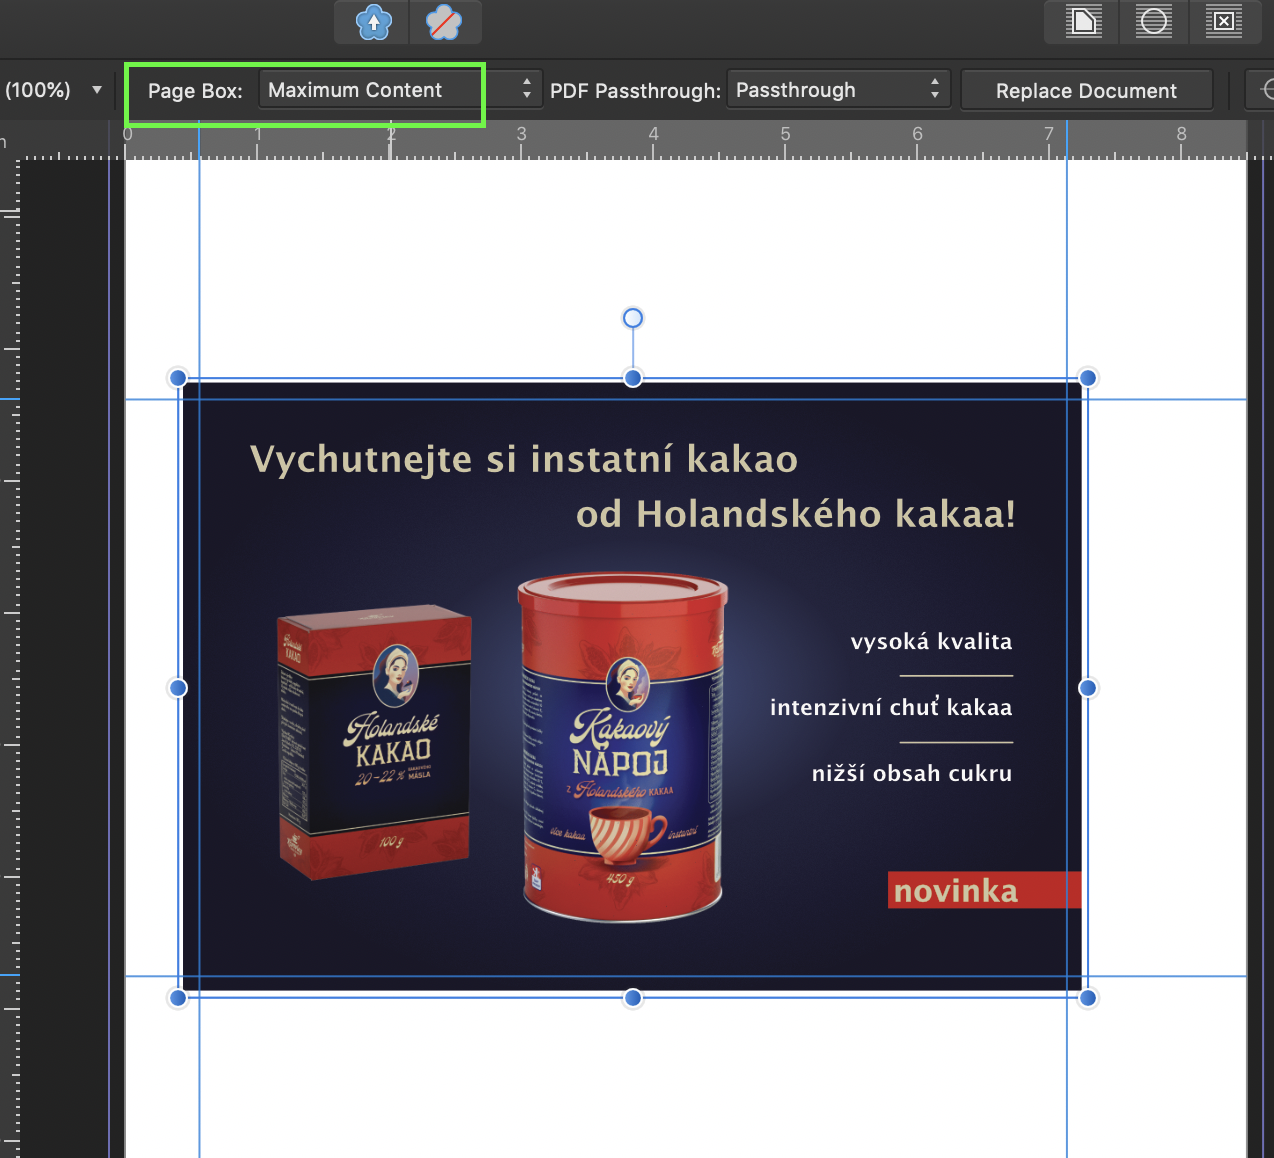Click the bottom-right selection handle
Screen dimensions: 1274x1158
1088,998
